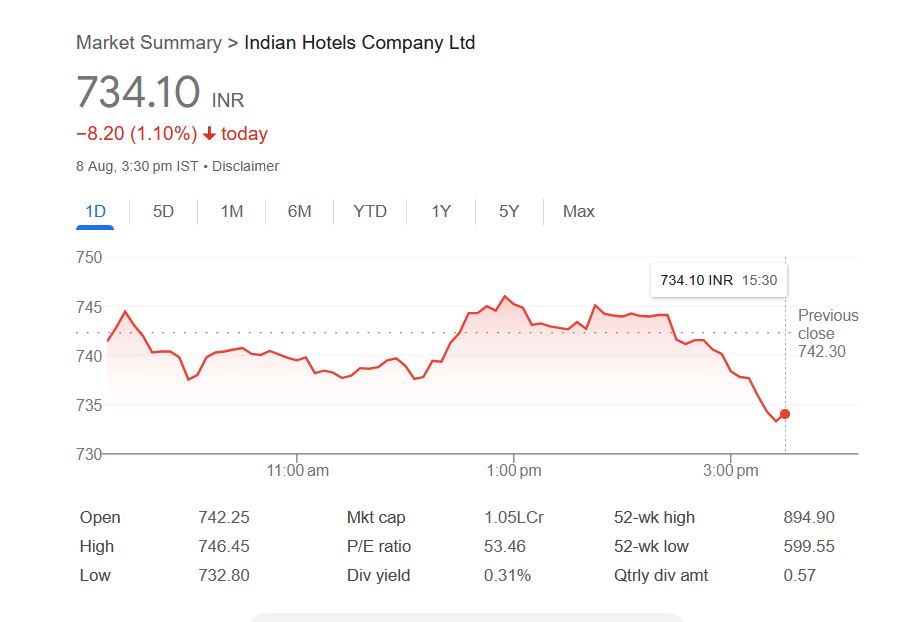Switch chart to 6M range
Viewport: 921px width, 622px height.
pyautogui.click(x=299, y=211)
